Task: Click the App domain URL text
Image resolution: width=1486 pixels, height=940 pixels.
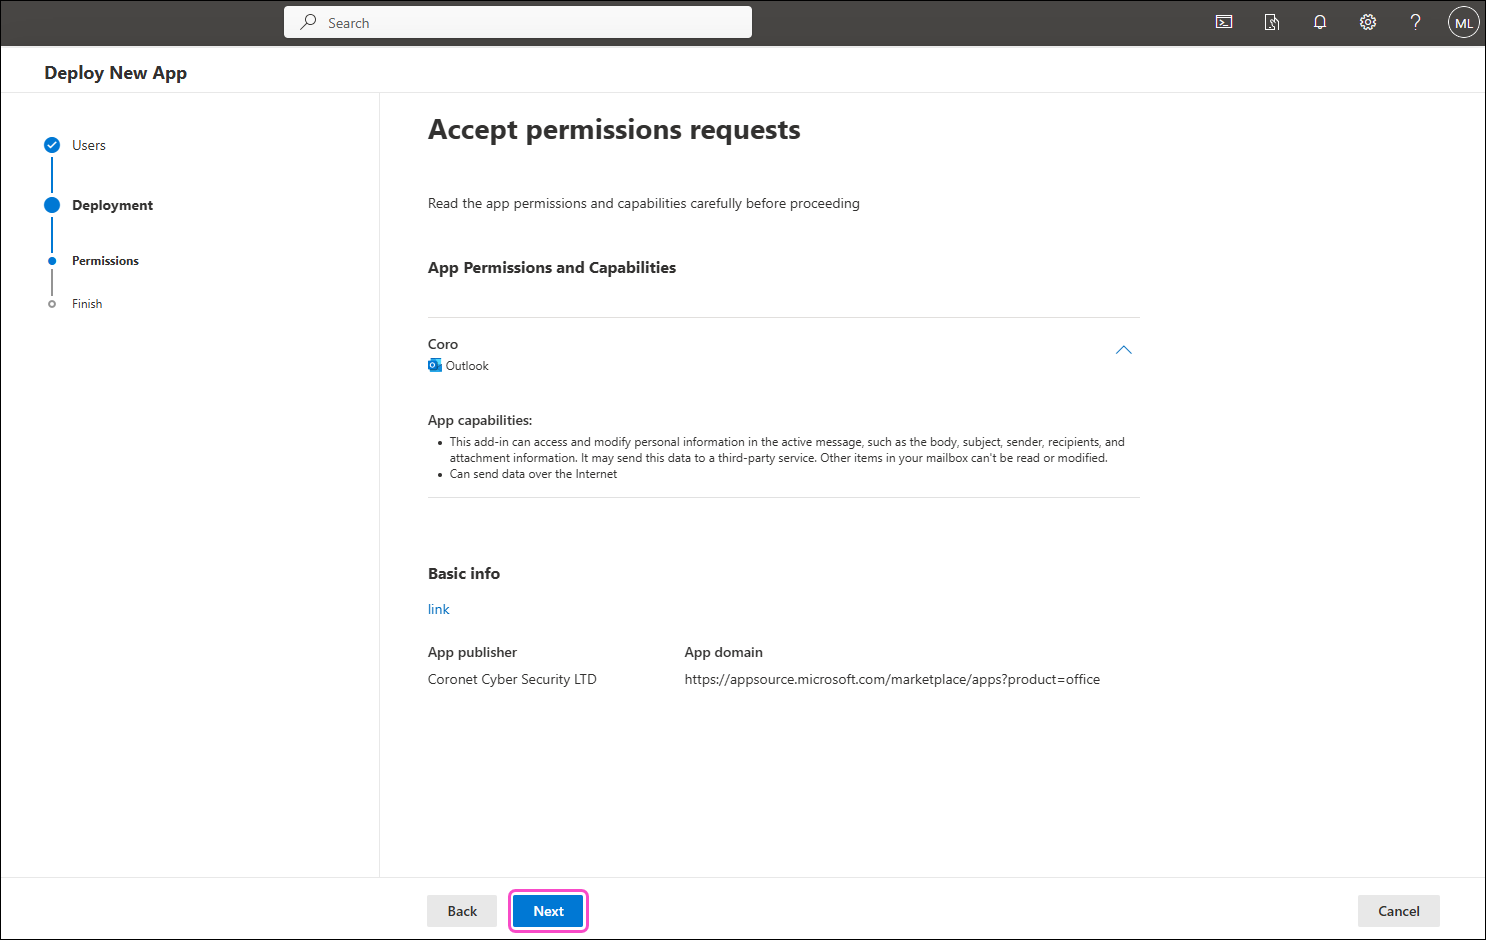Action: [x=891, y=679]
